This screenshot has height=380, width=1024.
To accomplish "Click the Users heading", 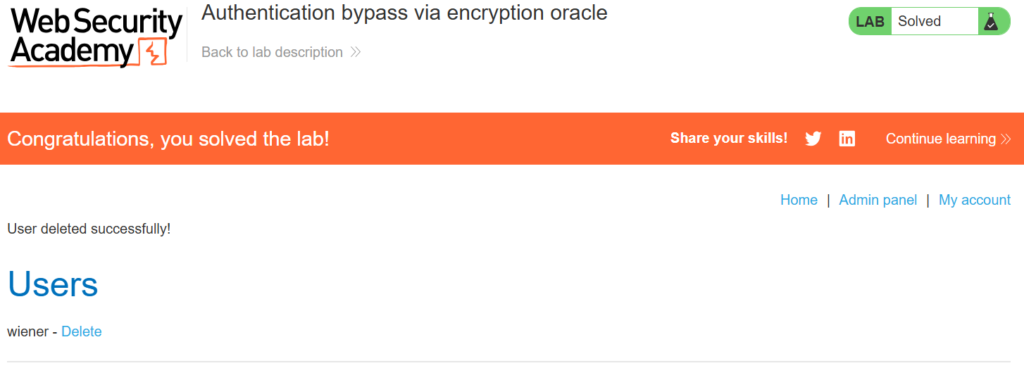I will tap(53, 284).
